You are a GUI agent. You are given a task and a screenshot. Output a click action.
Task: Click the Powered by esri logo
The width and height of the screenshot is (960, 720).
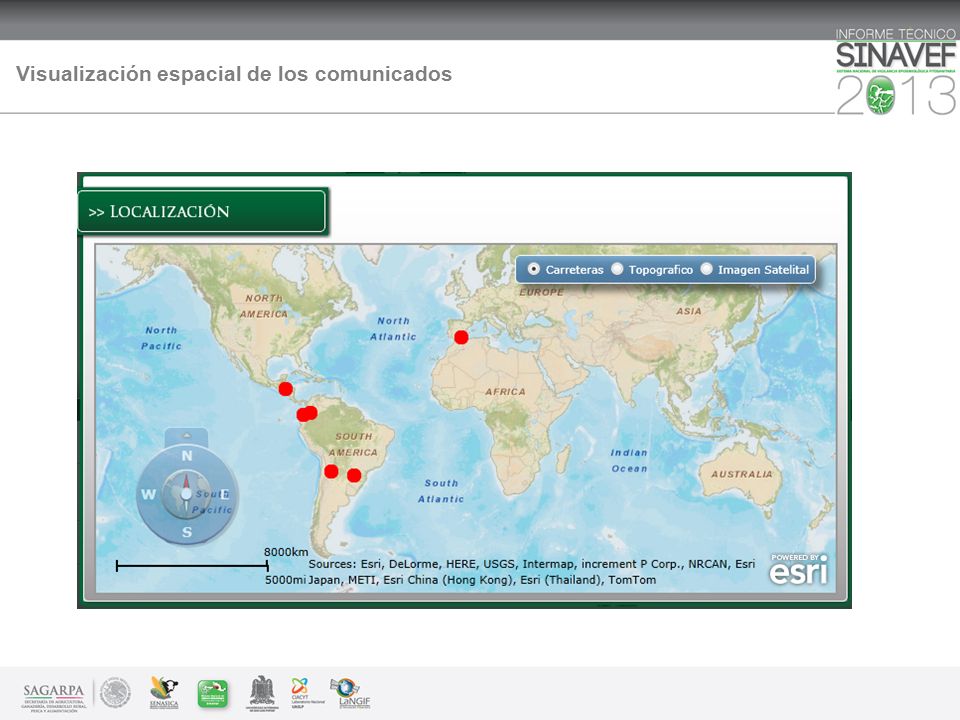pos(799,569)
